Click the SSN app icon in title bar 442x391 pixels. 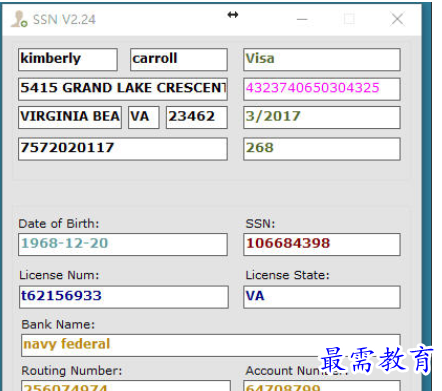(19, 19)
